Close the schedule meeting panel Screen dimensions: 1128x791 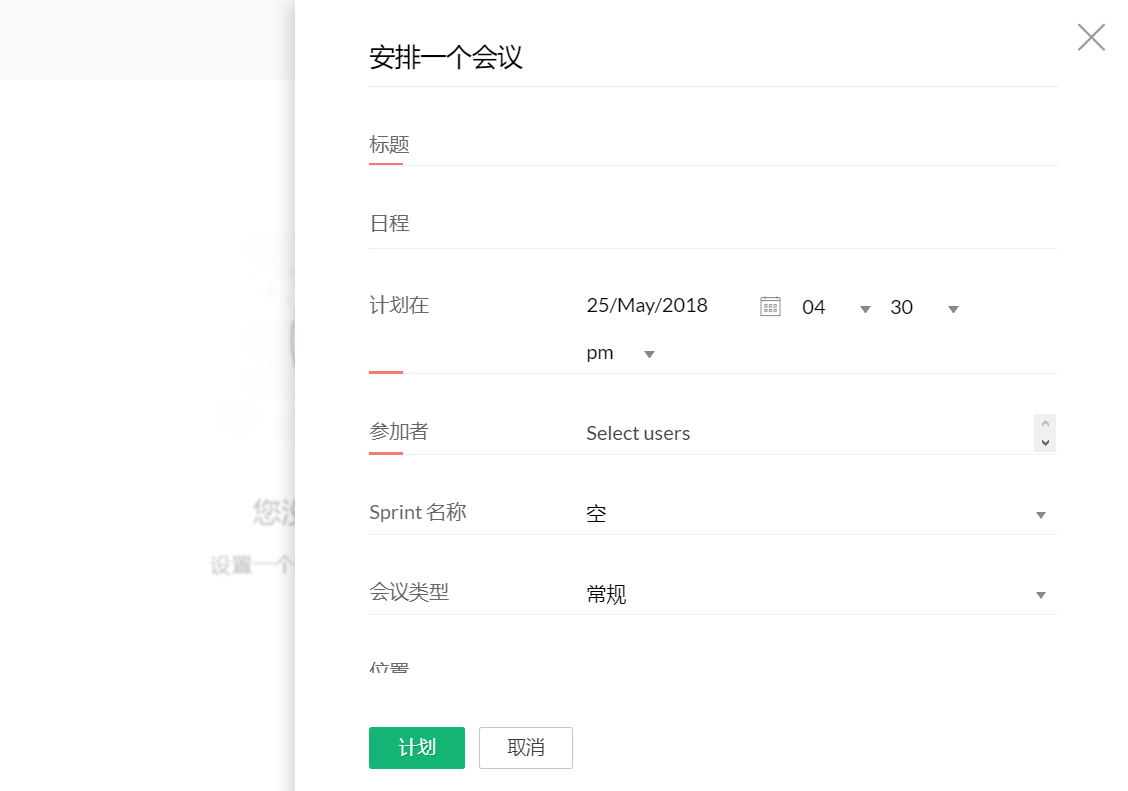point(1091,37)
